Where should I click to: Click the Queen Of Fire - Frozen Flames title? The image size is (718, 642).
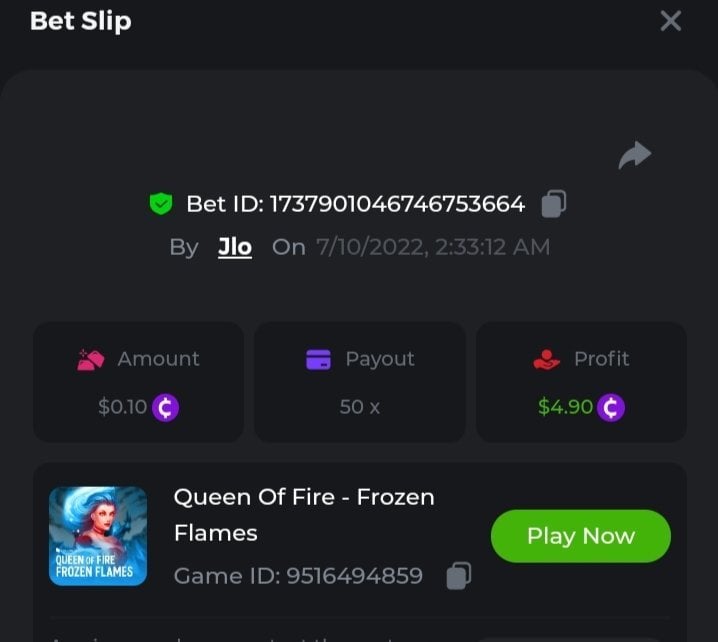click(x=304, y=515)
